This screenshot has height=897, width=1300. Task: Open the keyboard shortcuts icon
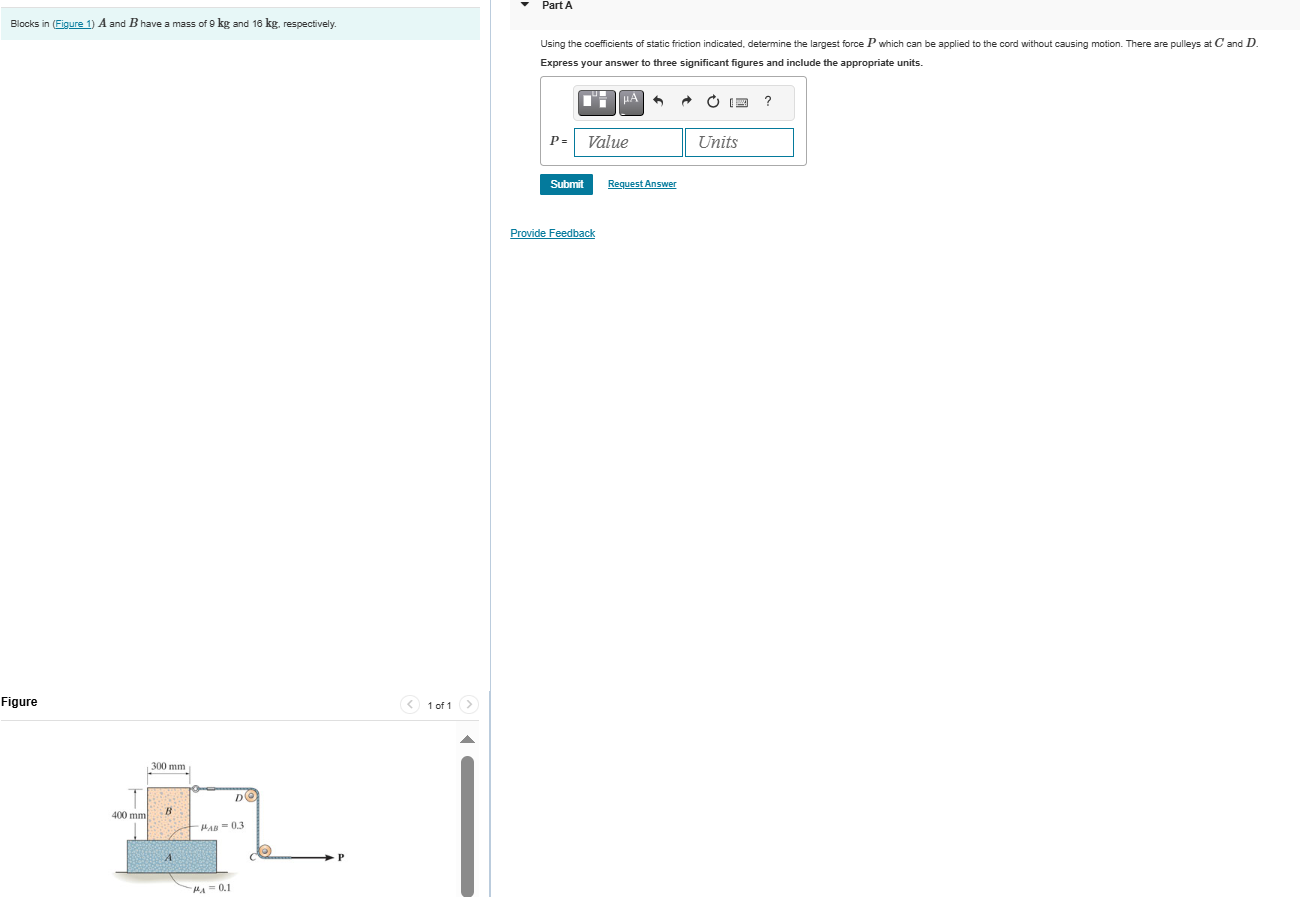739,102
